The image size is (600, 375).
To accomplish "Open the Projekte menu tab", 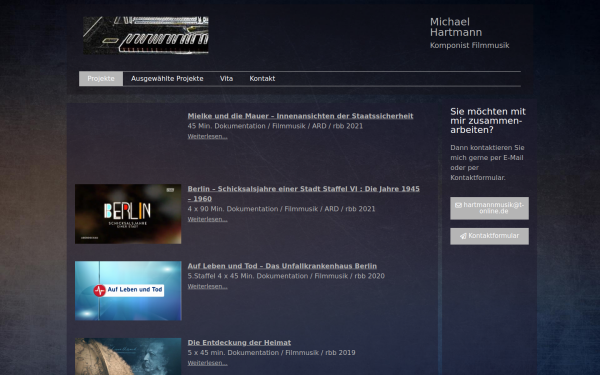I will pos(101,78).
